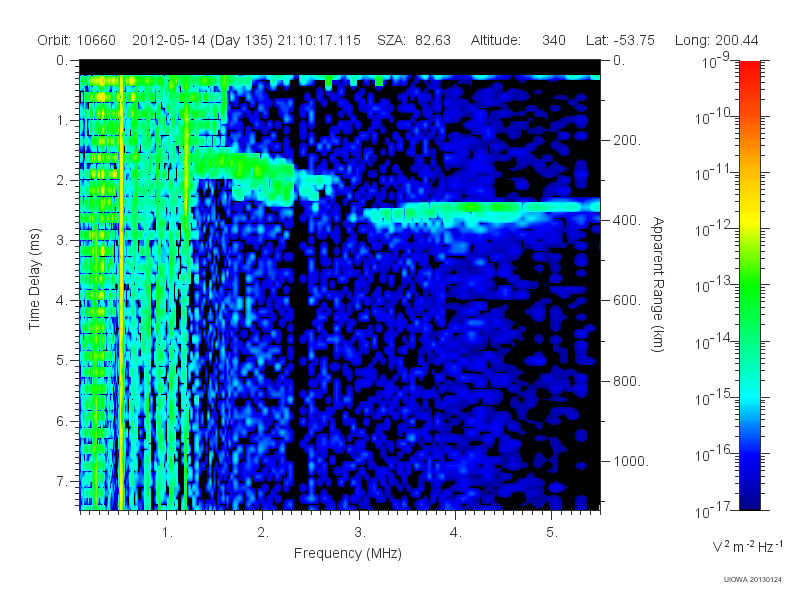800x600 pixels.
Task: Click the '1000.' apparent range tick label
Action: click(631, 461)
